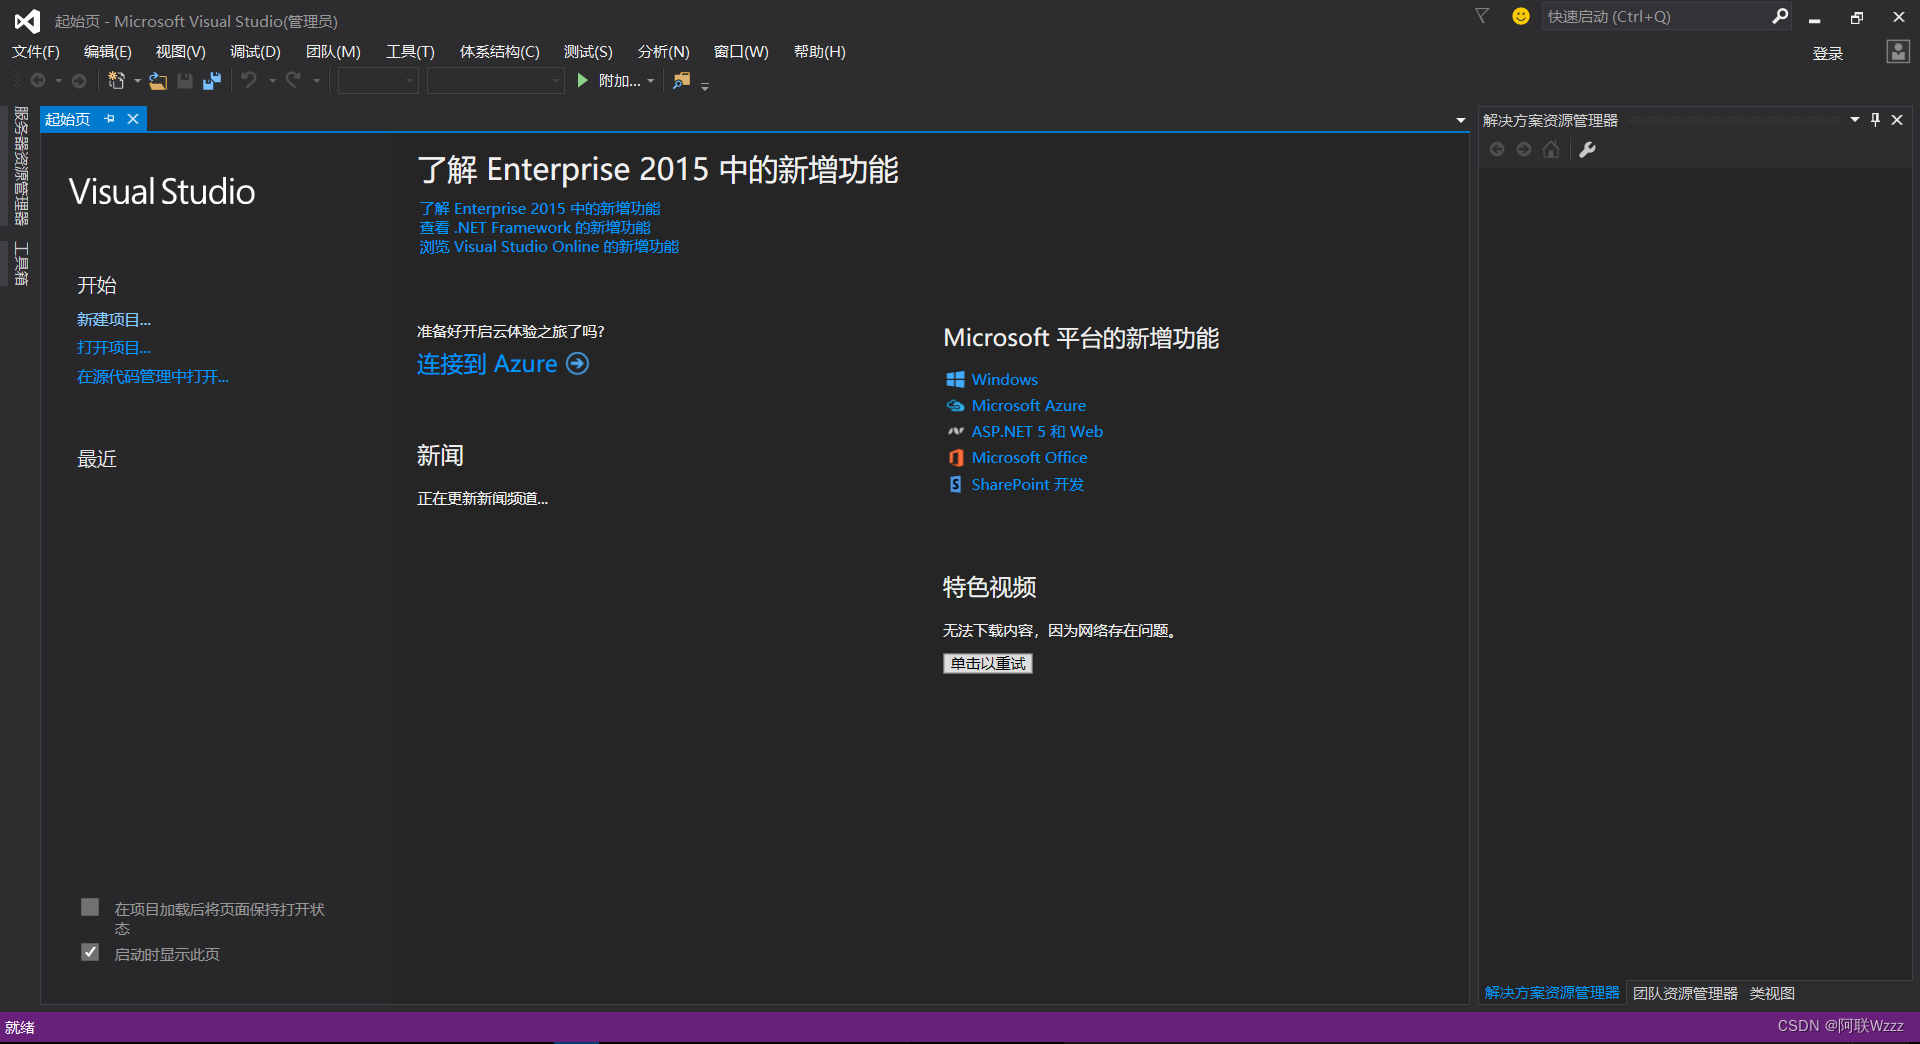Click the 单击以重试 button
Screen dimensions: 1920x1044
coord(988,664)
